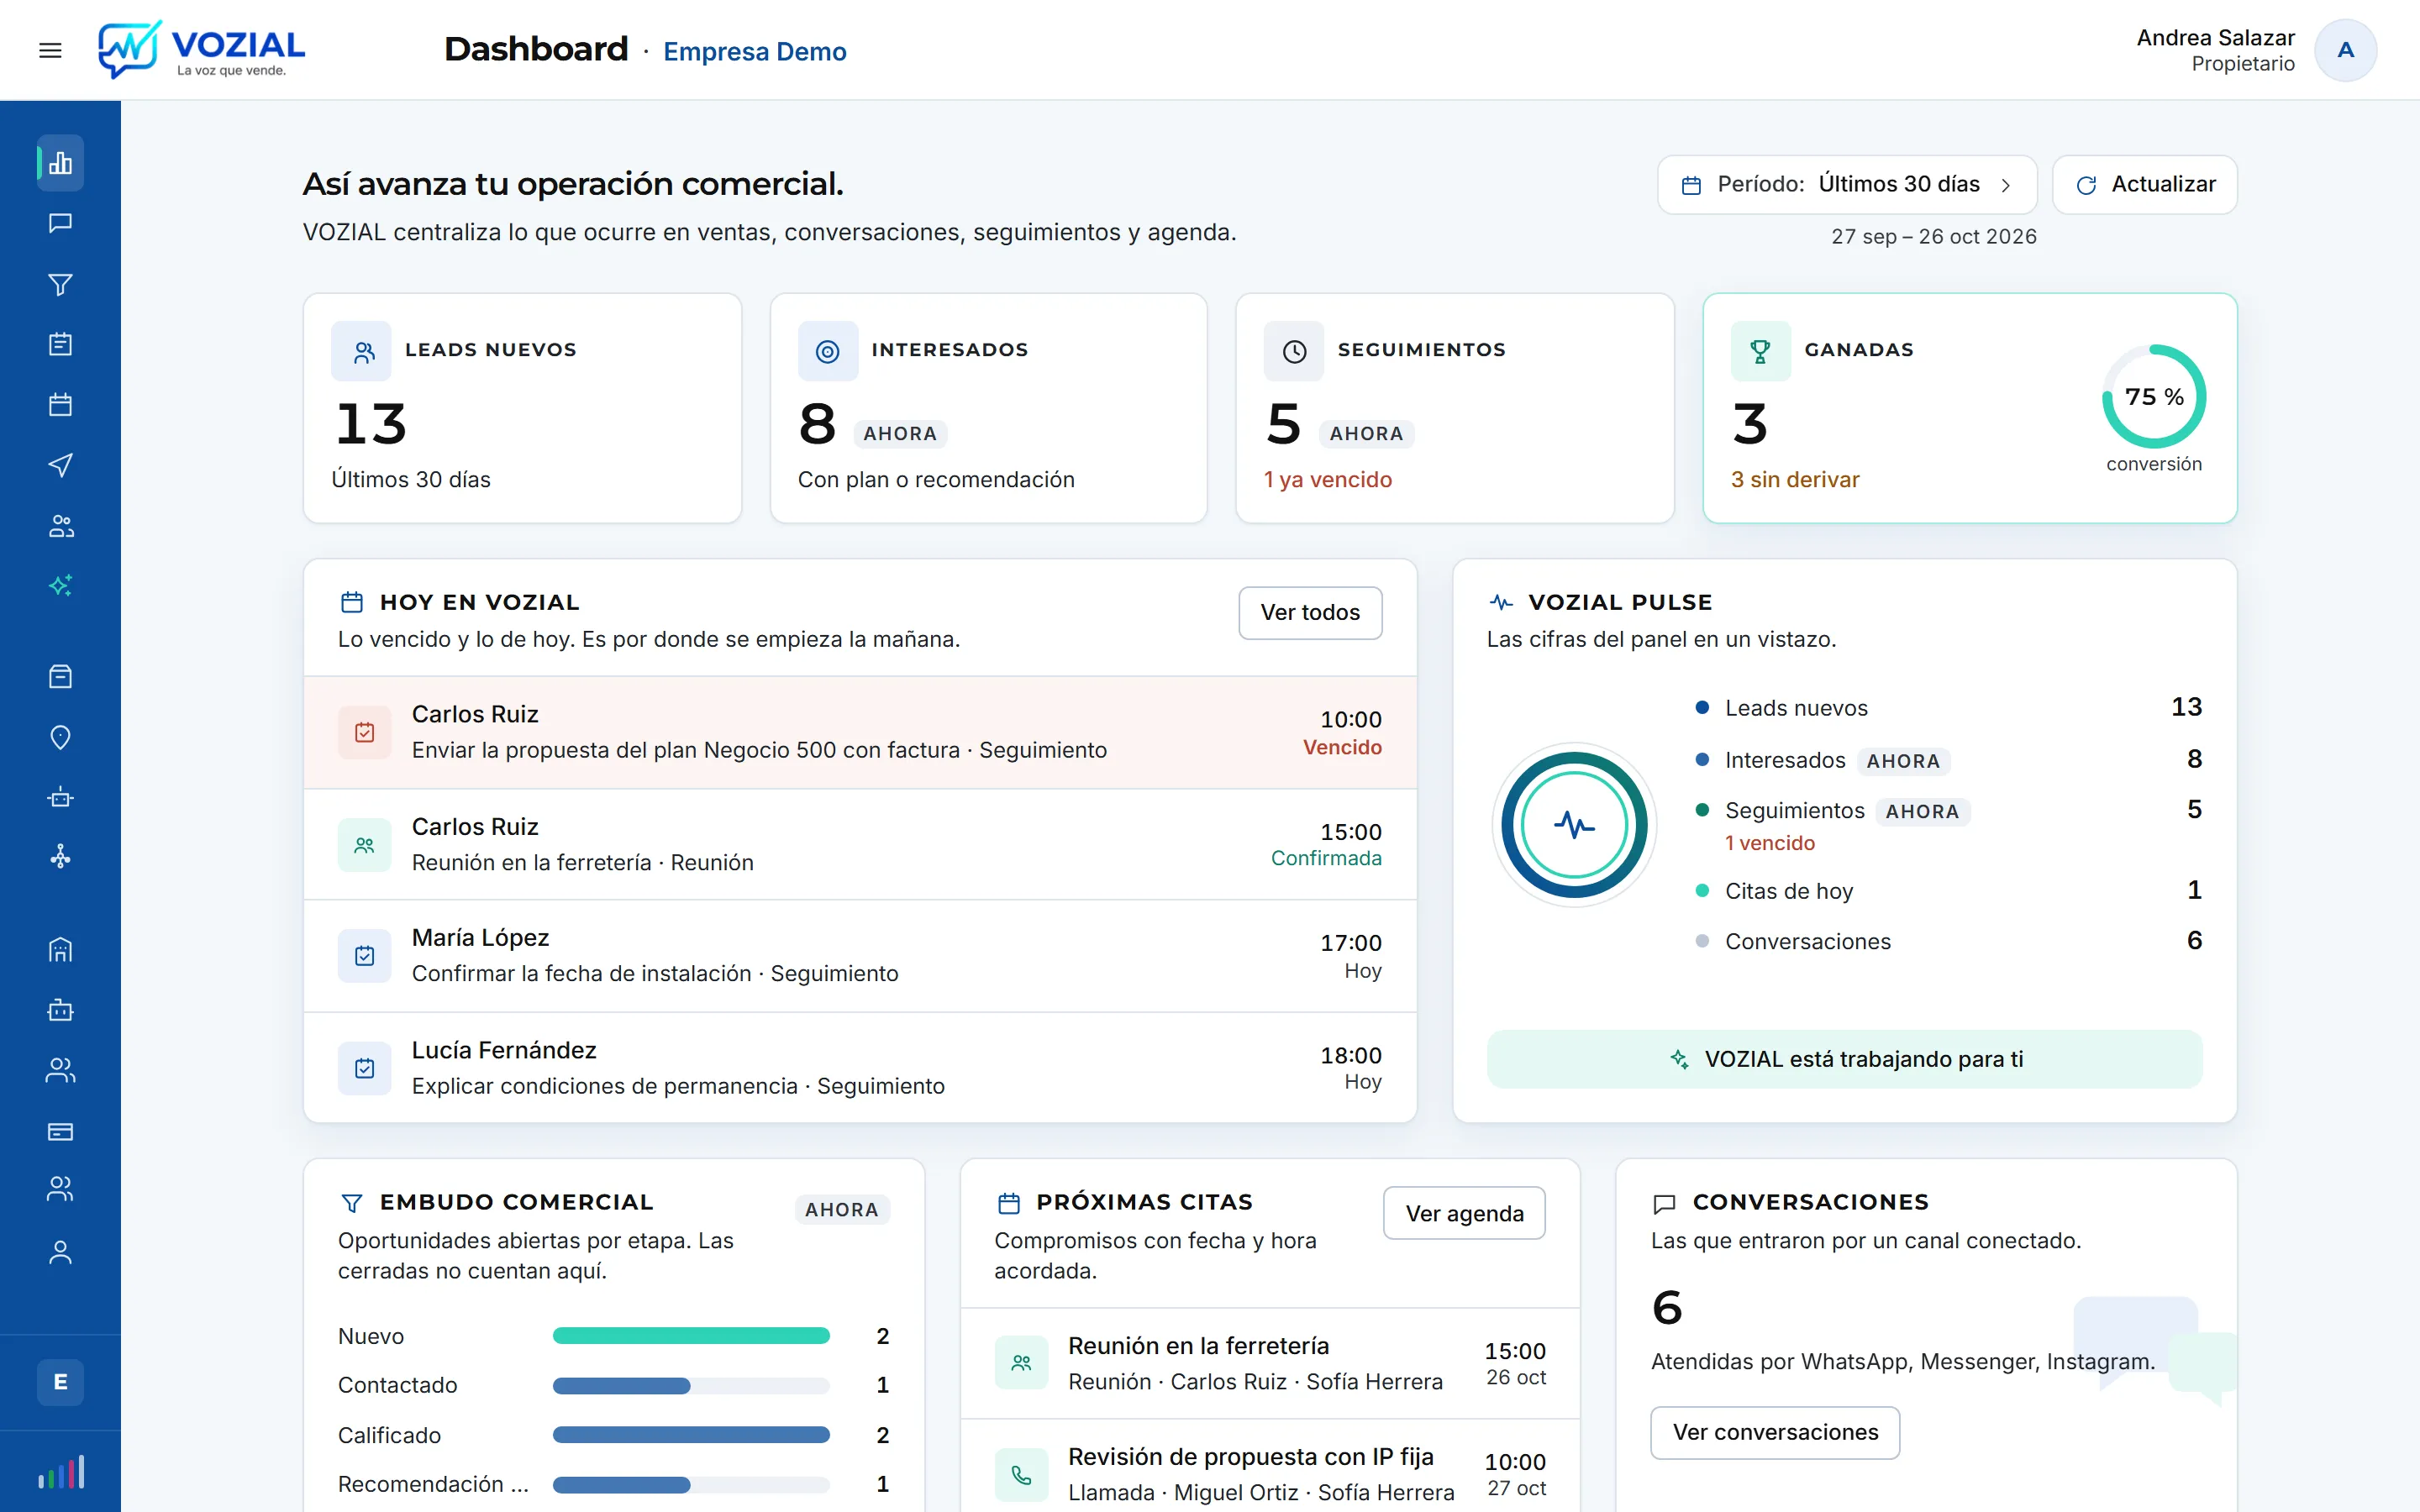This screenshot has height=1512, width=2420.
Task: Click the Ver todos button
Action: click(x=1310, y=612)
